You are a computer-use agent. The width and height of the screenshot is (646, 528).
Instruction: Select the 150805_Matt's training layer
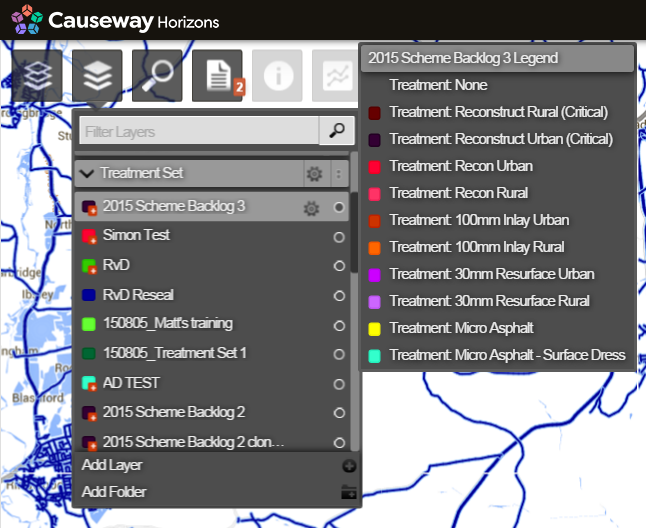point(167,323)
